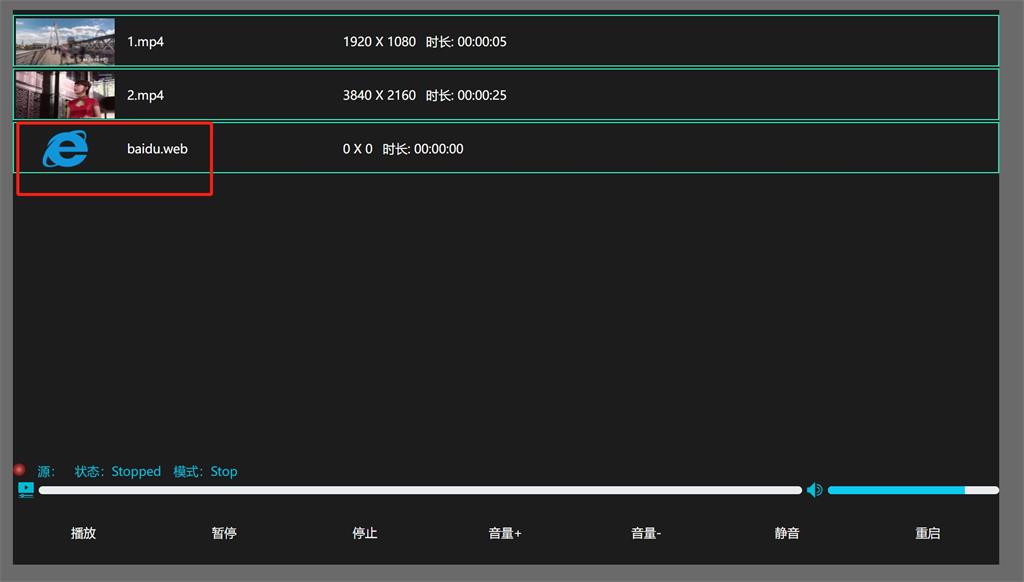
Task: Adjust the blue volume slider
Action: tap(913, 490)
